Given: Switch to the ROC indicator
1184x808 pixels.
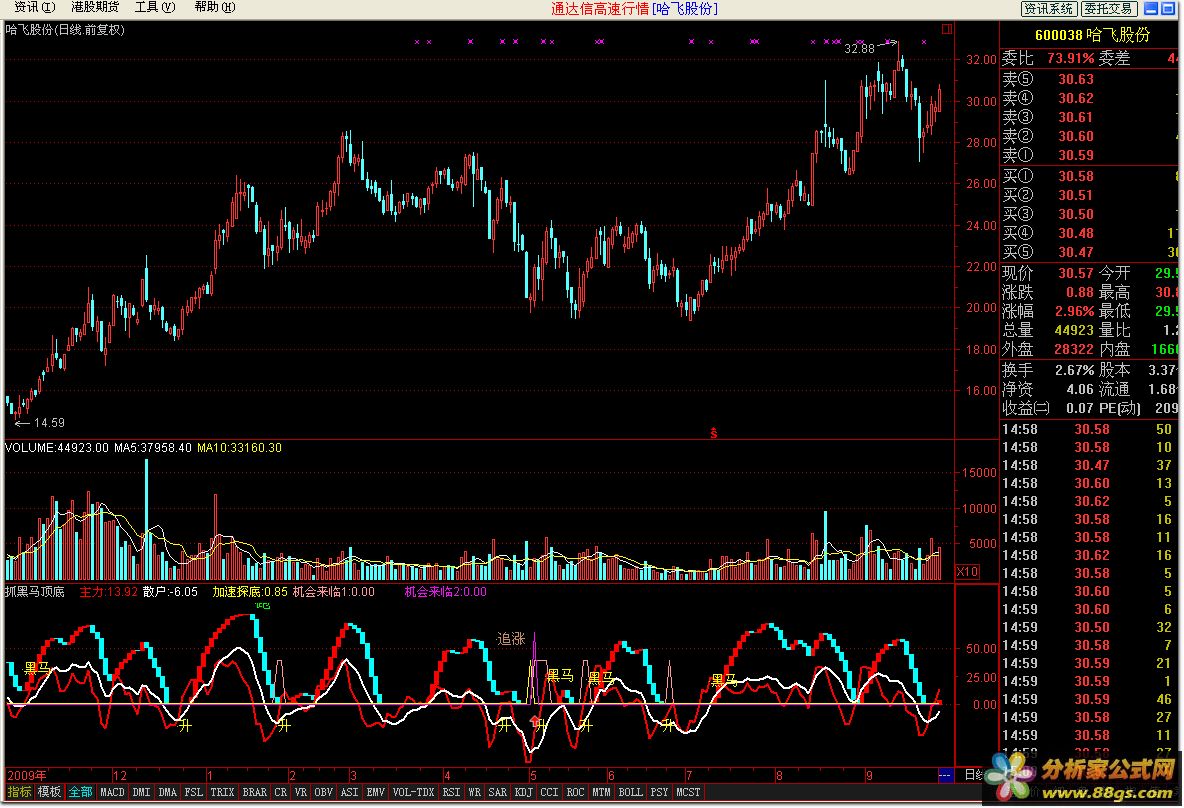Looking at the screenshot, I should pos(575,792).
